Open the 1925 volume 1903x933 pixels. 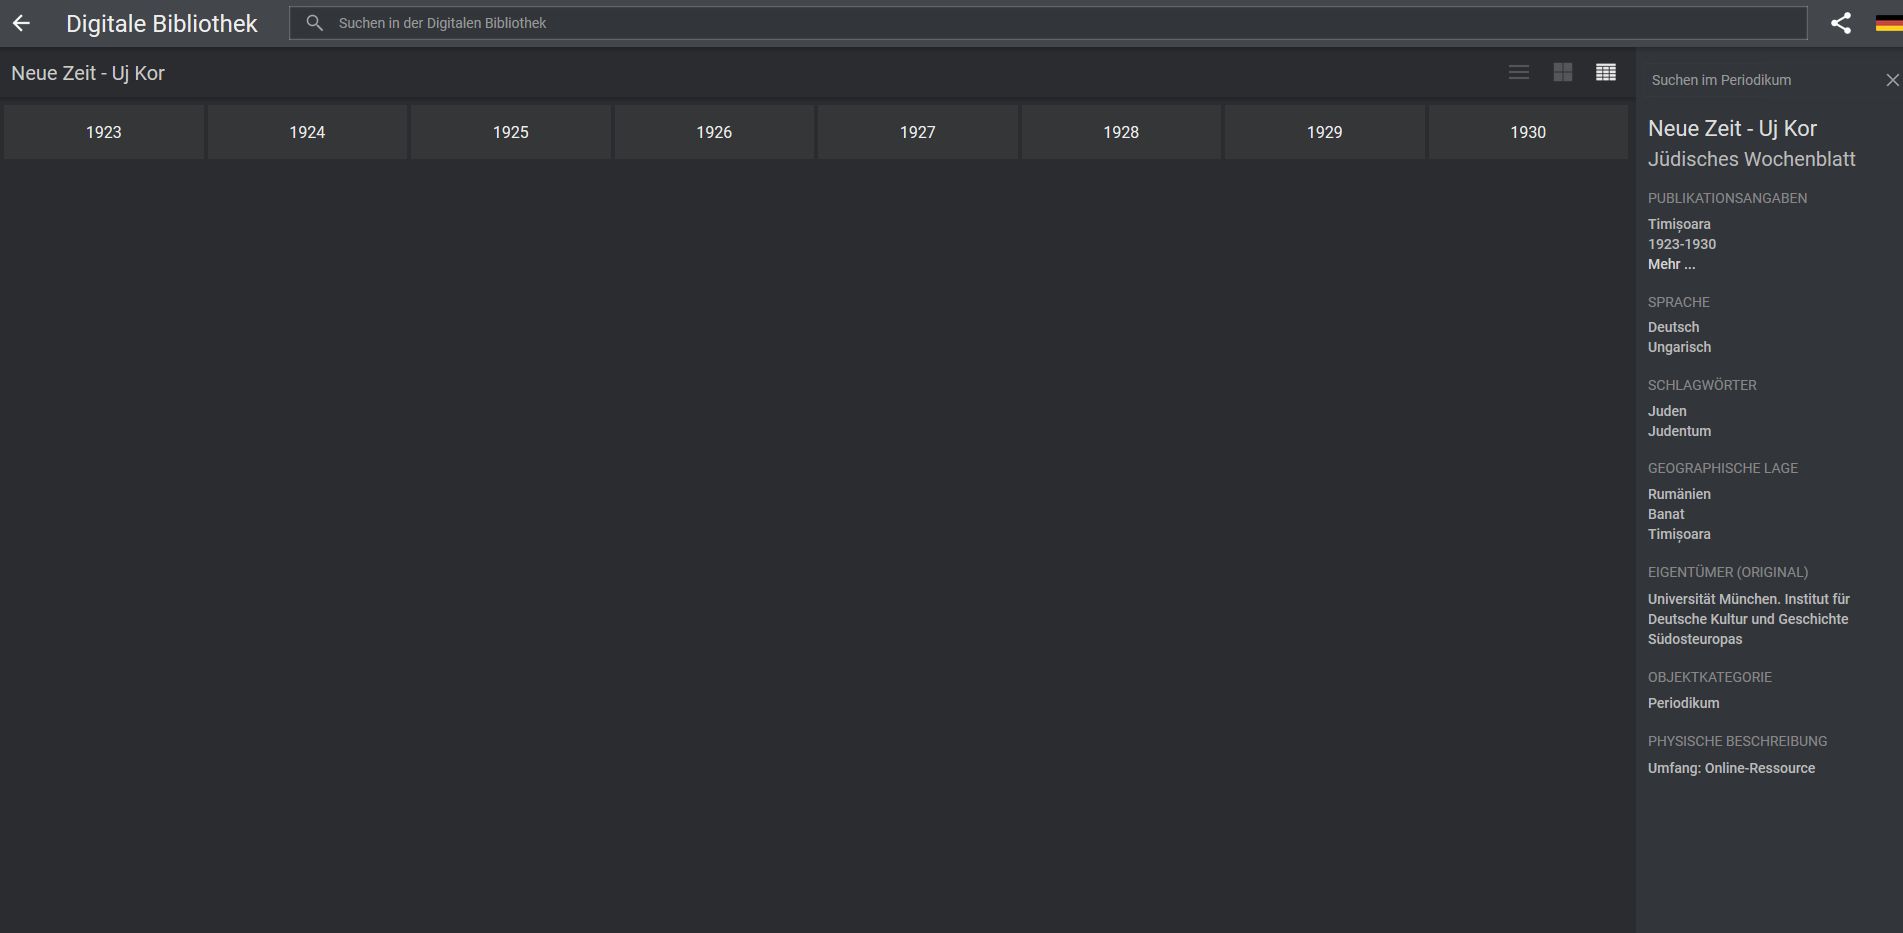click(x=511, y=132)
